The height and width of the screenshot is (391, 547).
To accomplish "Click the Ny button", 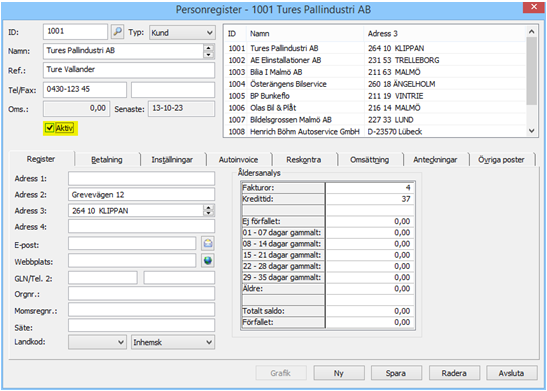I will (338, 373).
